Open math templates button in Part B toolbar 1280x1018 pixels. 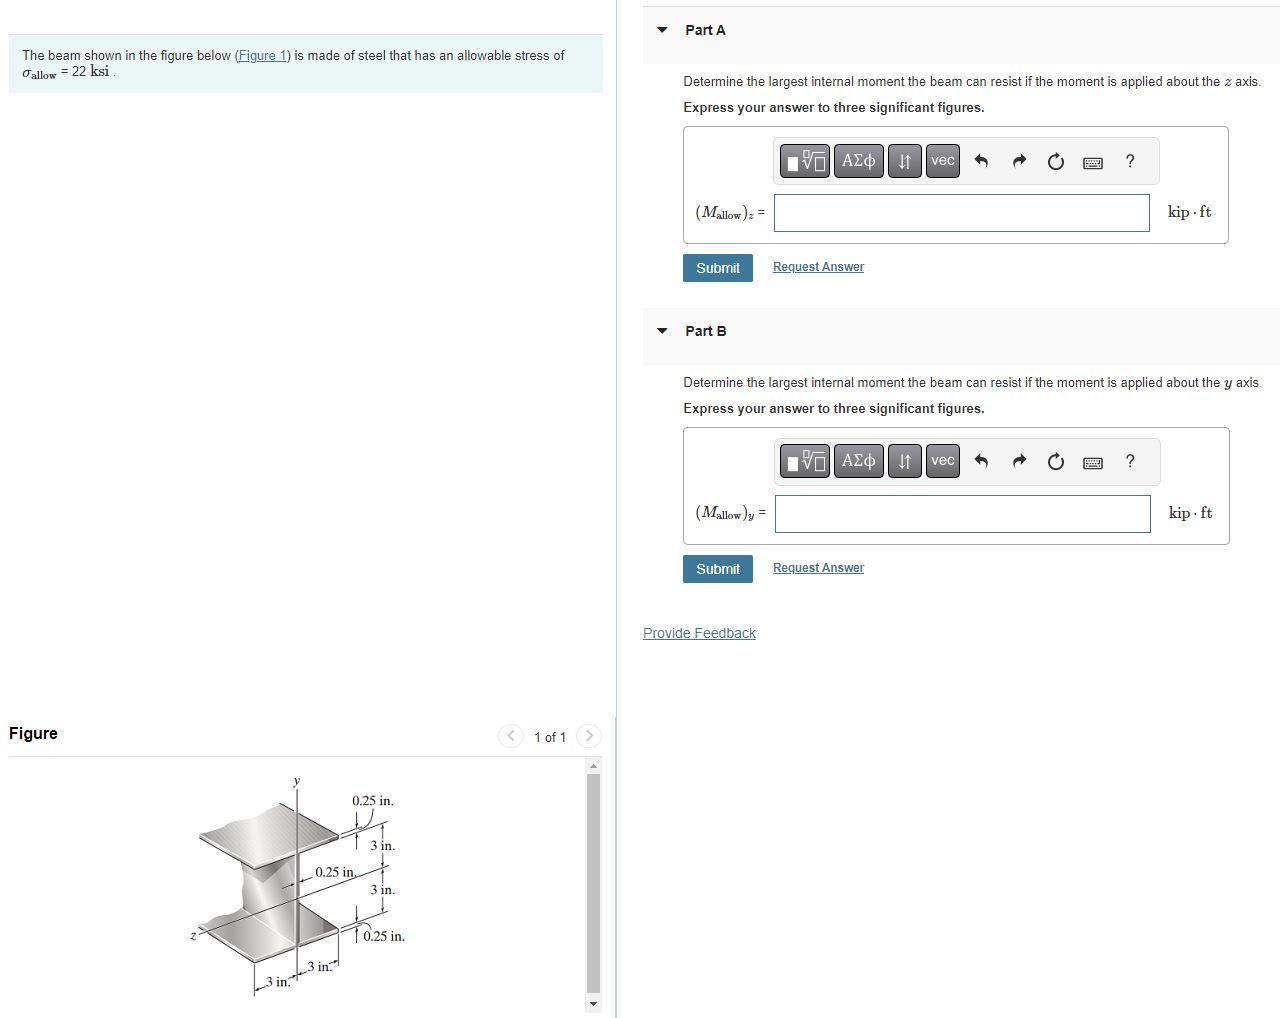[805, 461]
